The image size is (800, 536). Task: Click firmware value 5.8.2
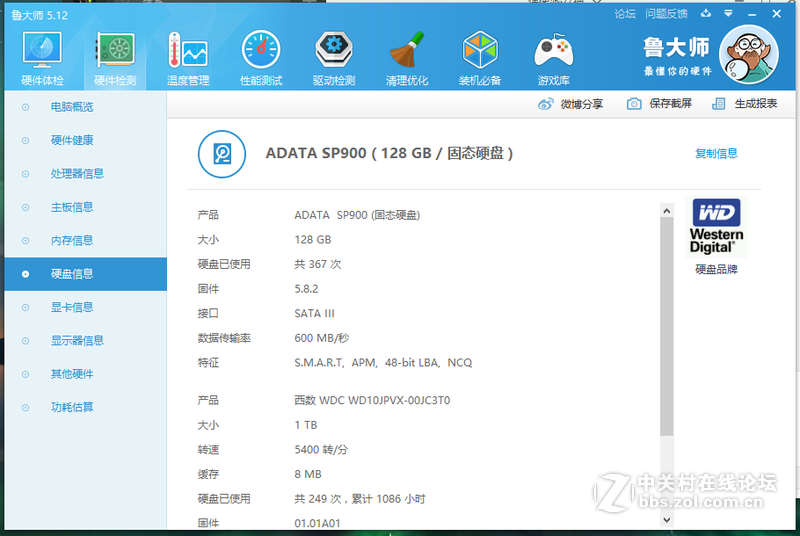306,289
